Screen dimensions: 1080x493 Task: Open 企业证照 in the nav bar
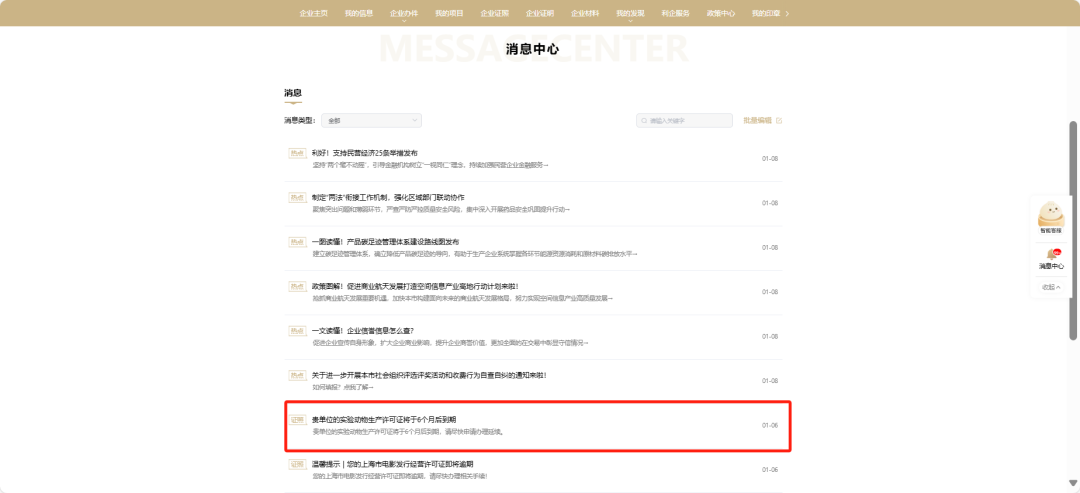[x=495, y=13]
